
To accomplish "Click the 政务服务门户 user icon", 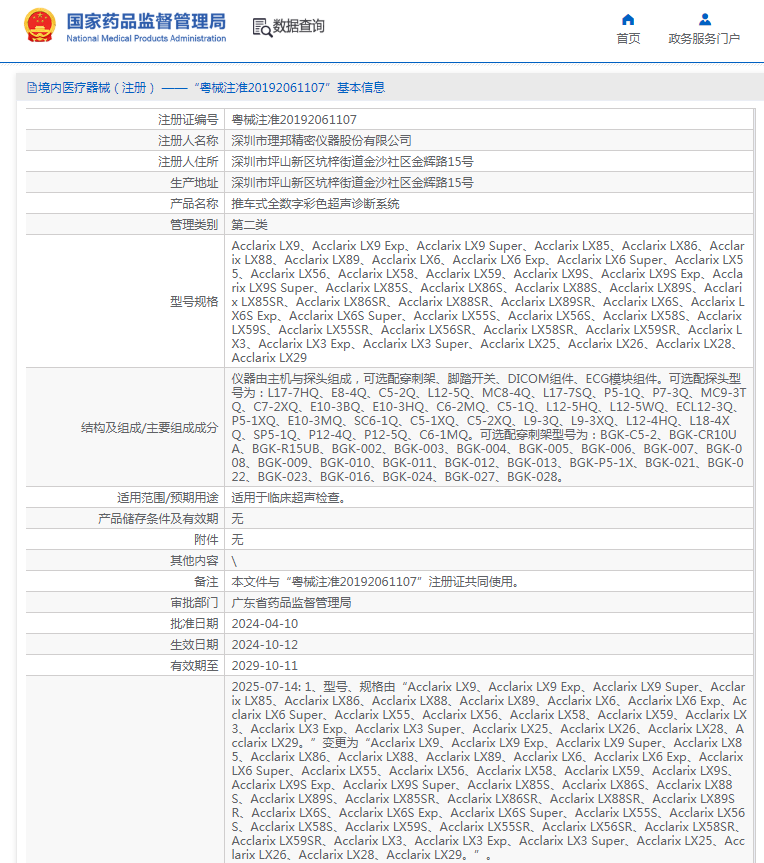I will coord(705,19).
